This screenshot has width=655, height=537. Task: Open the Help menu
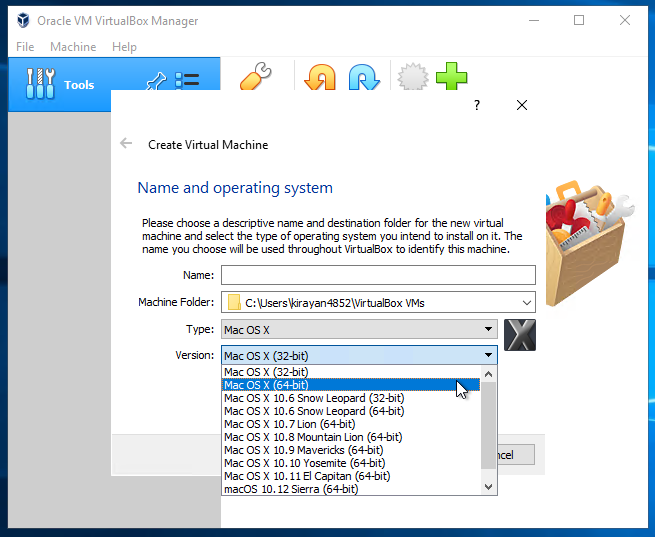click(124, 47)
